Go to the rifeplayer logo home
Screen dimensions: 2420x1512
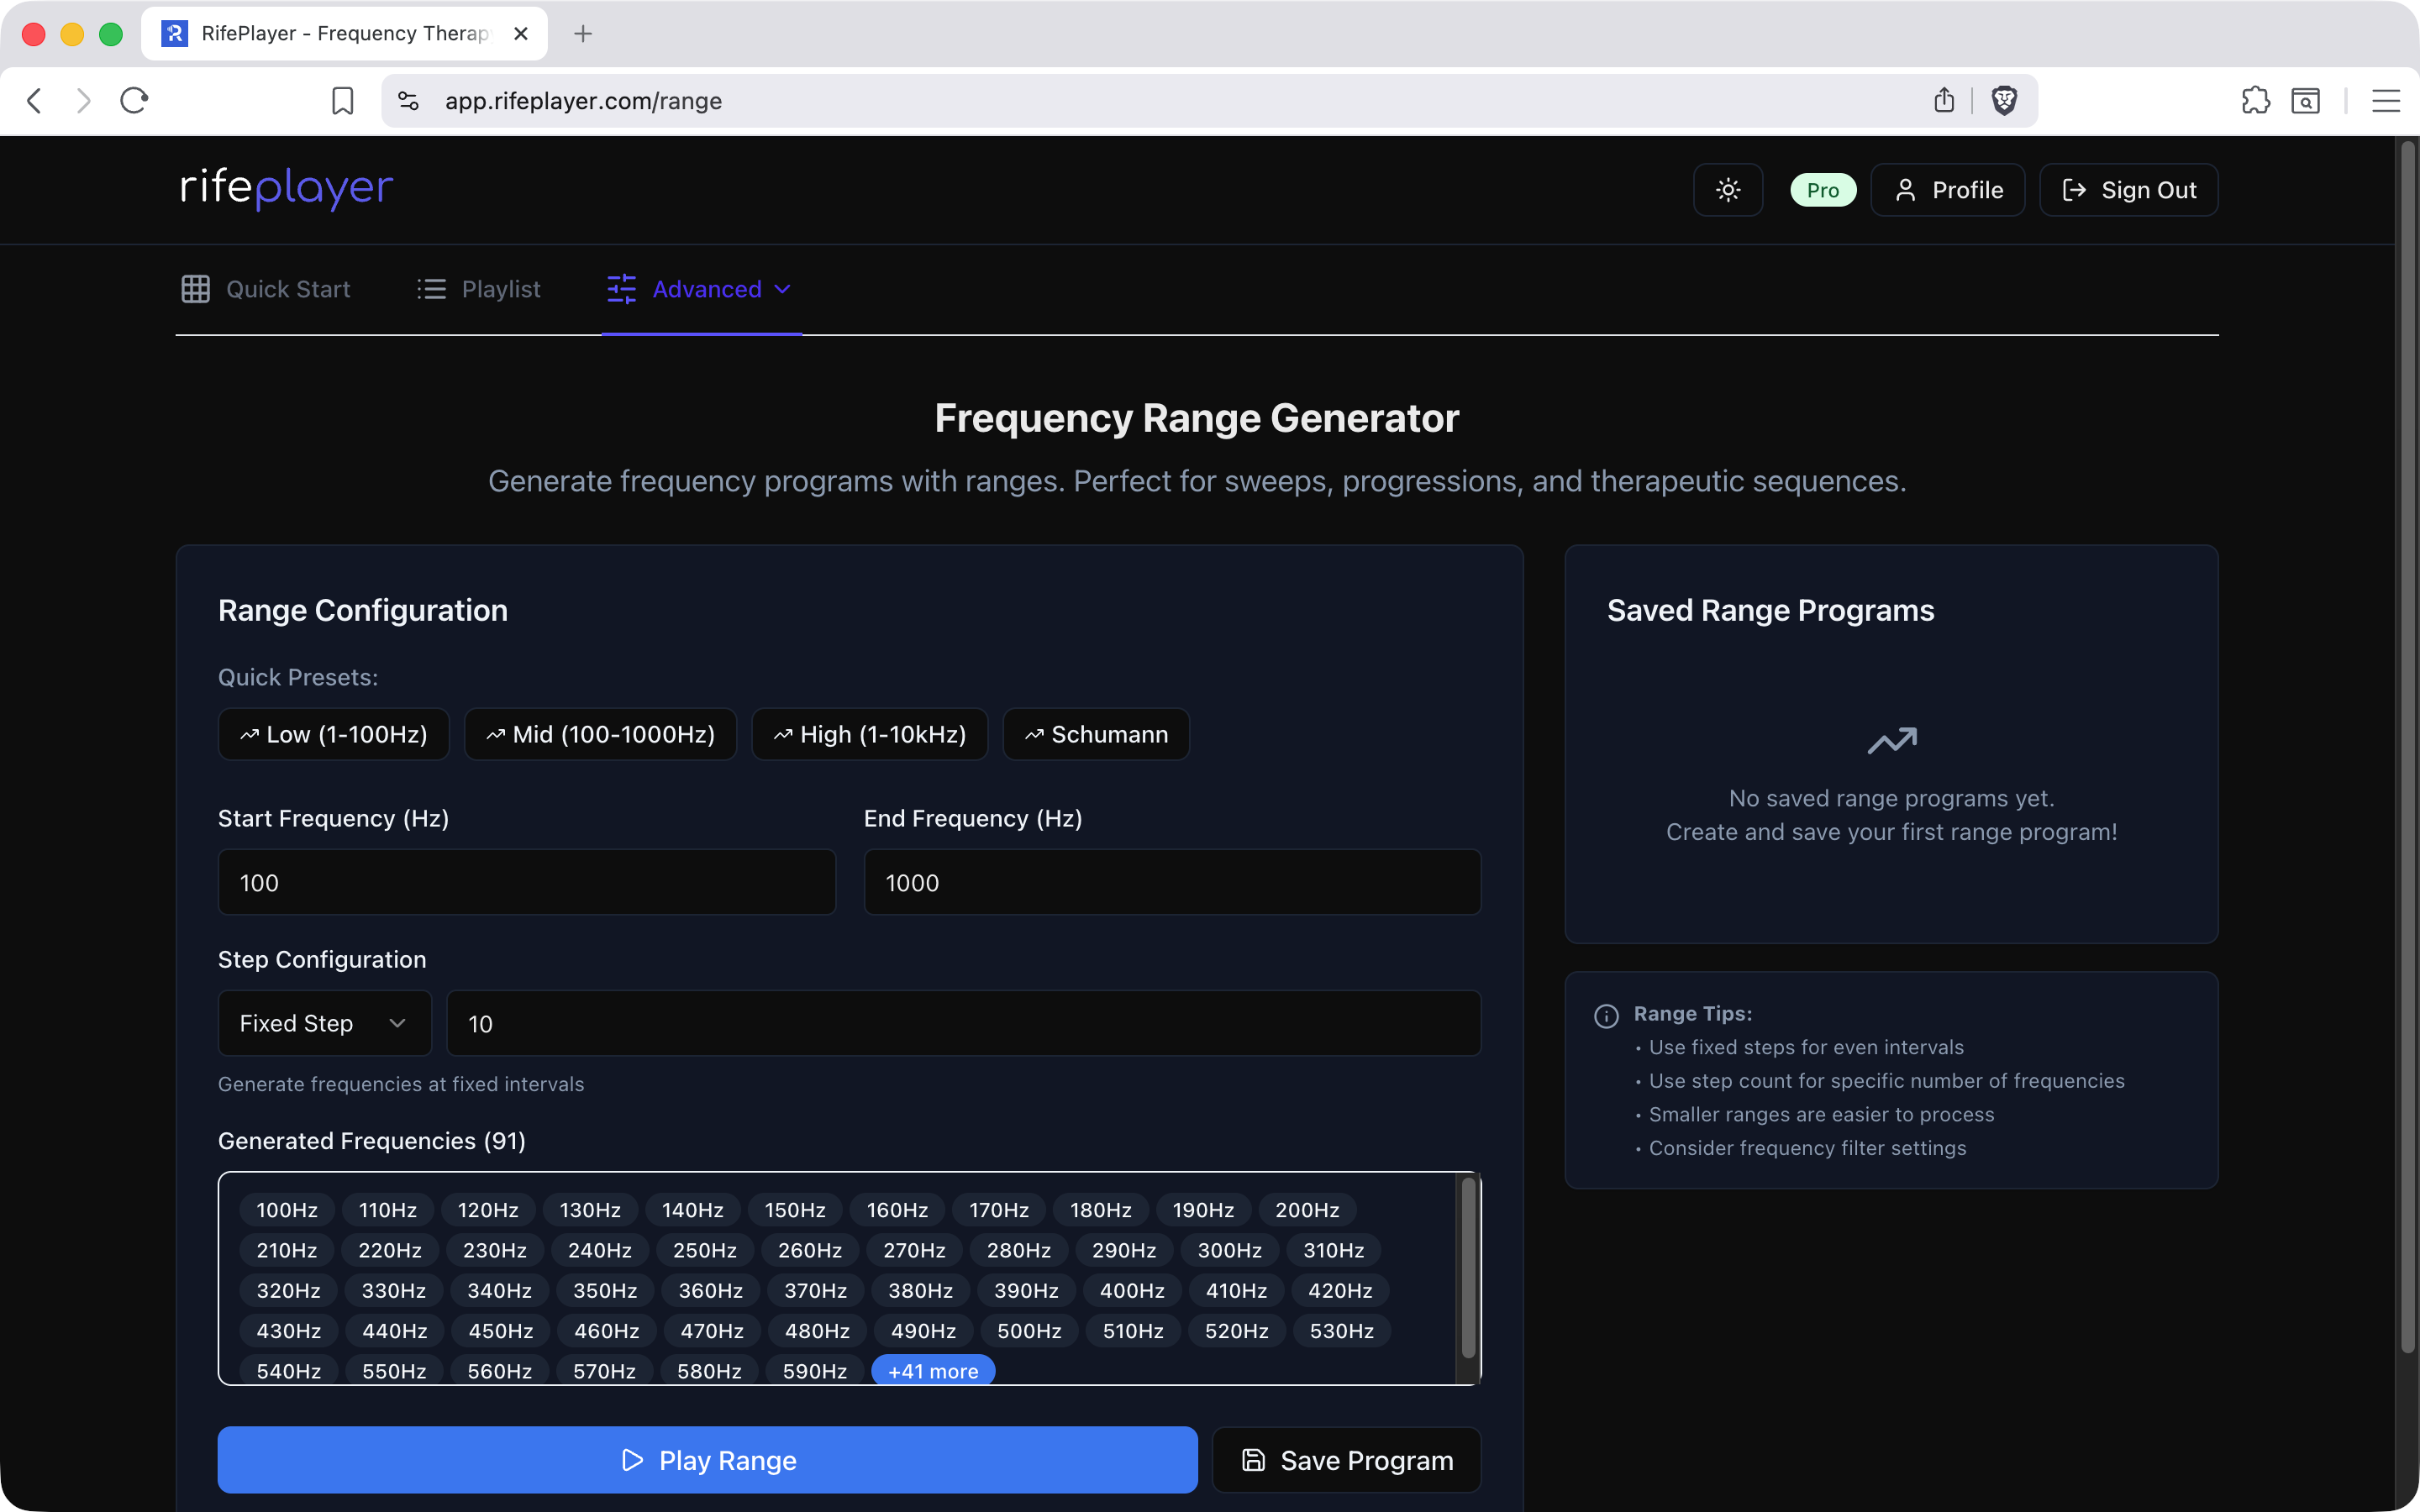pos(287,188)
